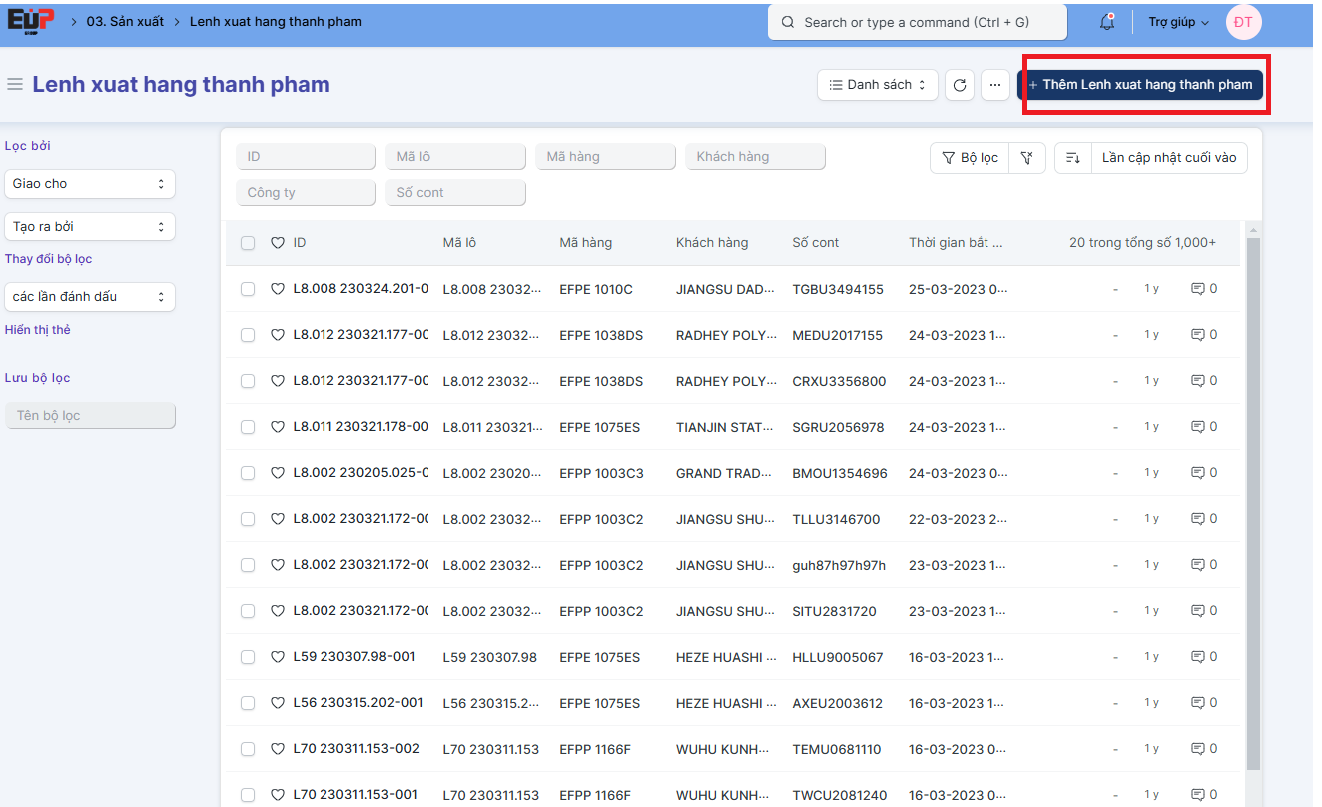1322x807 pixels.
Task: Toggle the sort direction icon
Action: coord(1072,158)
